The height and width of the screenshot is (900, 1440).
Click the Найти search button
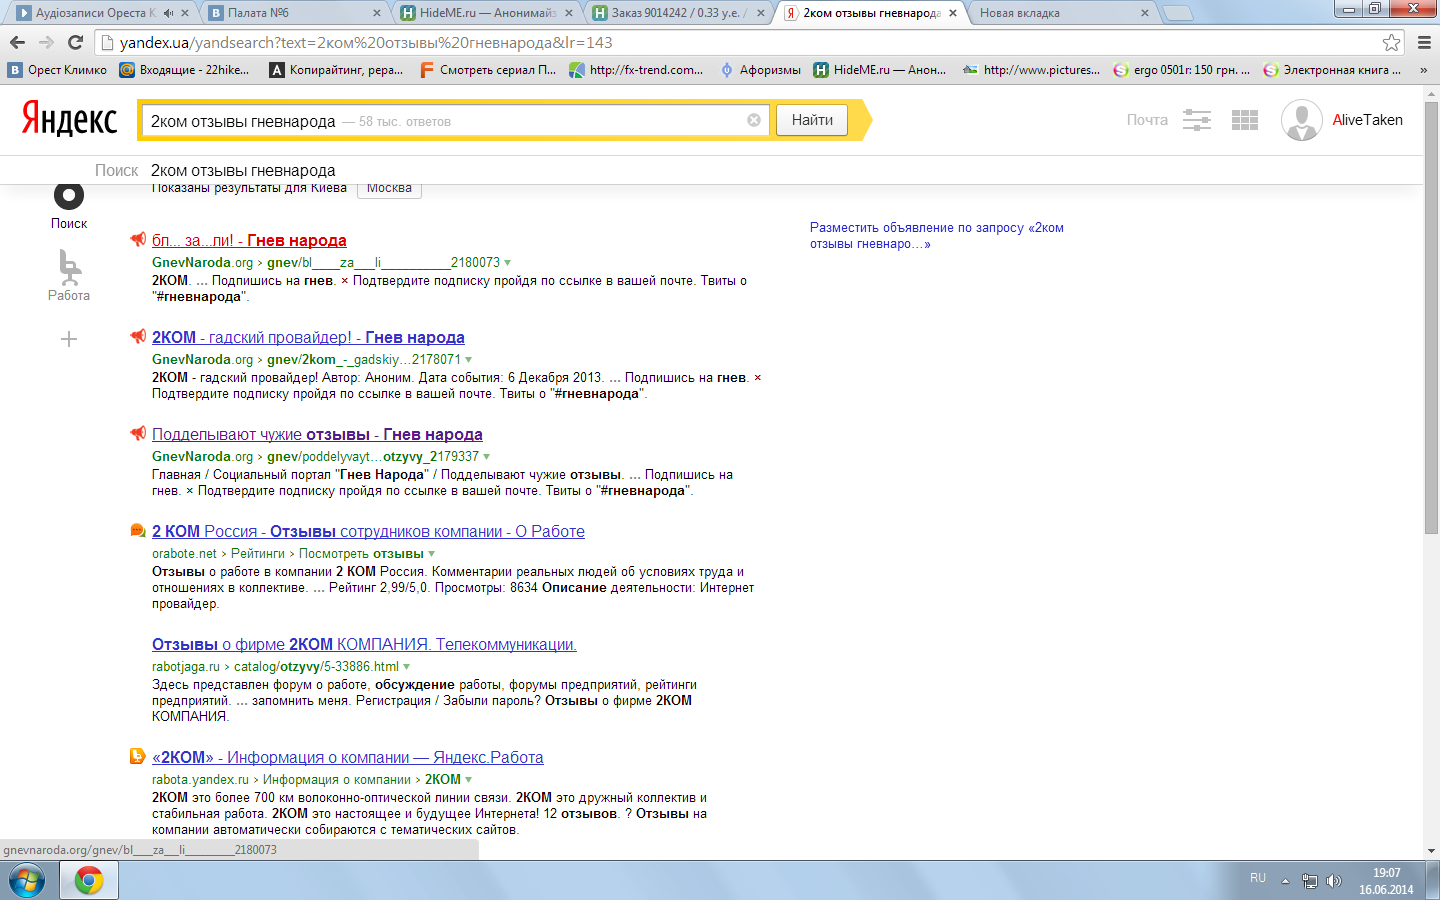pyautogui.click(x=812, y=120)
